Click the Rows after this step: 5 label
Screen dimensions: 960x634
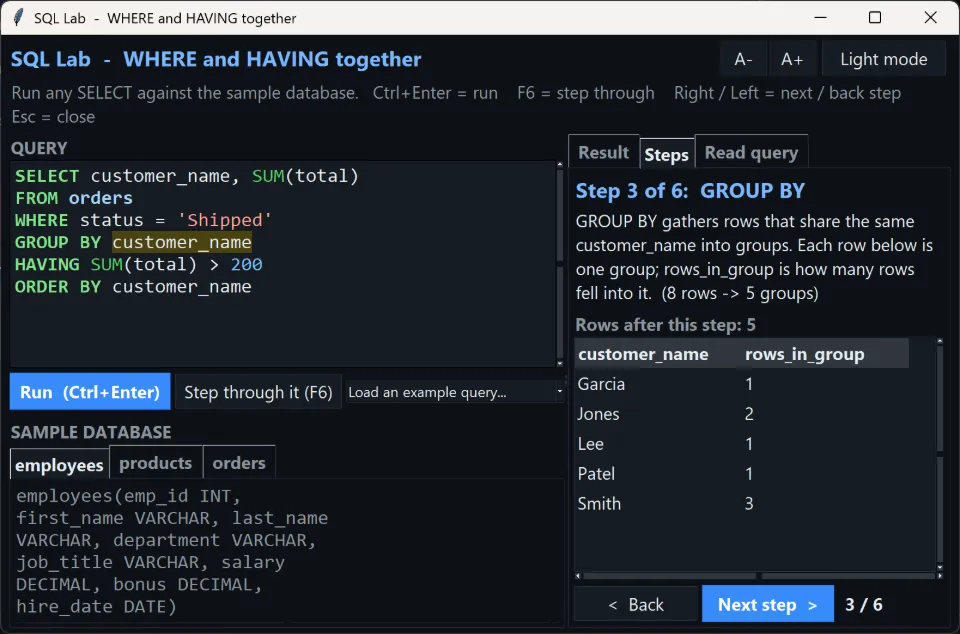665,324
